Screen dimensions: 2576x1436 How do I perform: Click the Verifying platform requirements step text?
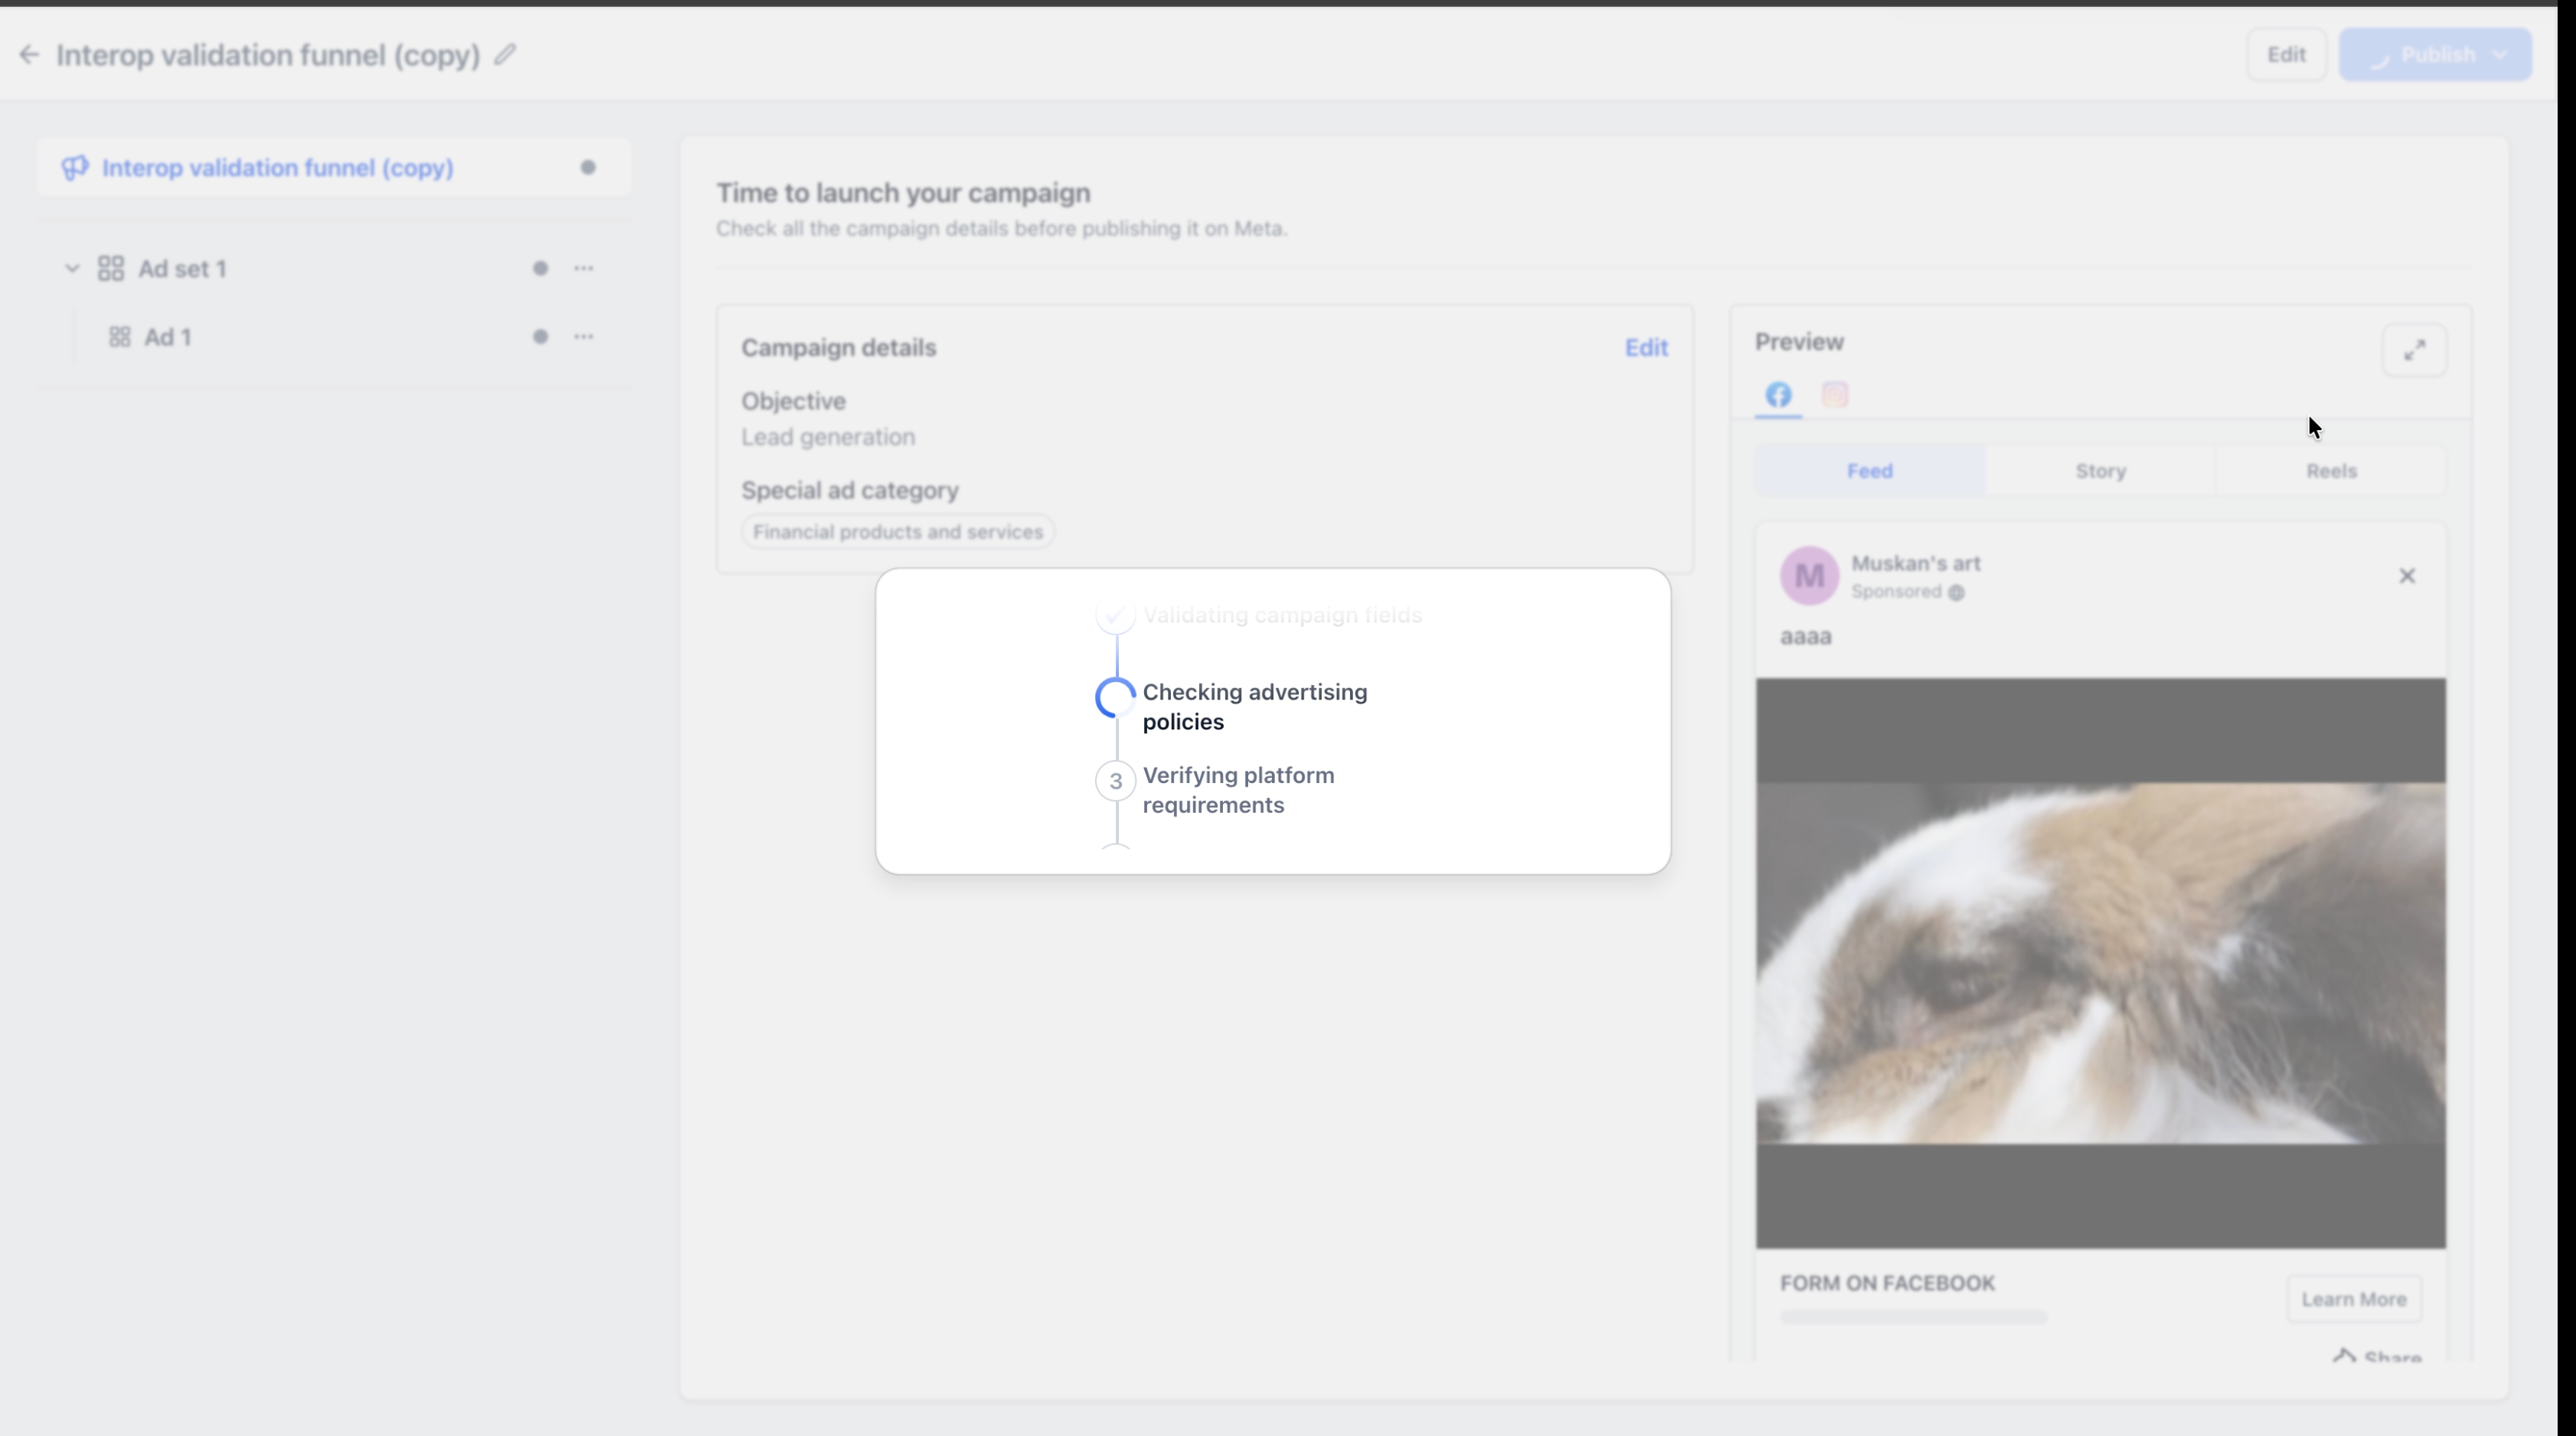pyautogui.click(x=1238, y=790)
